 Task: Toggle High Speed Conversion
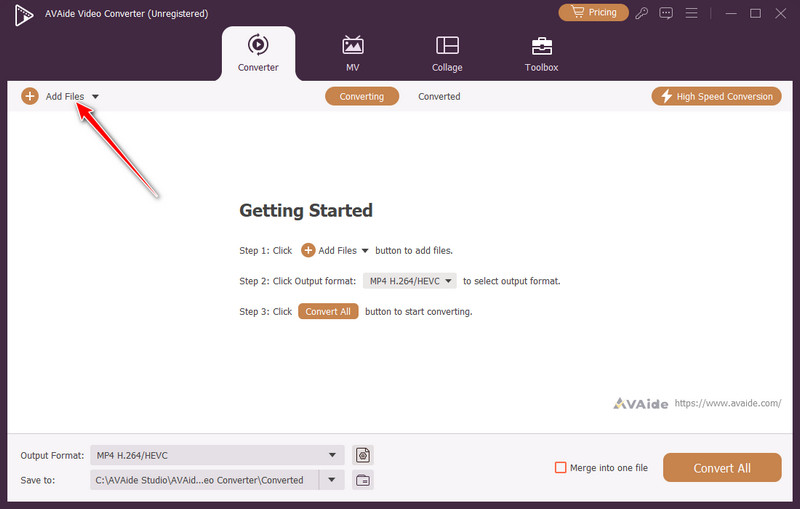(x=715, y=96)
